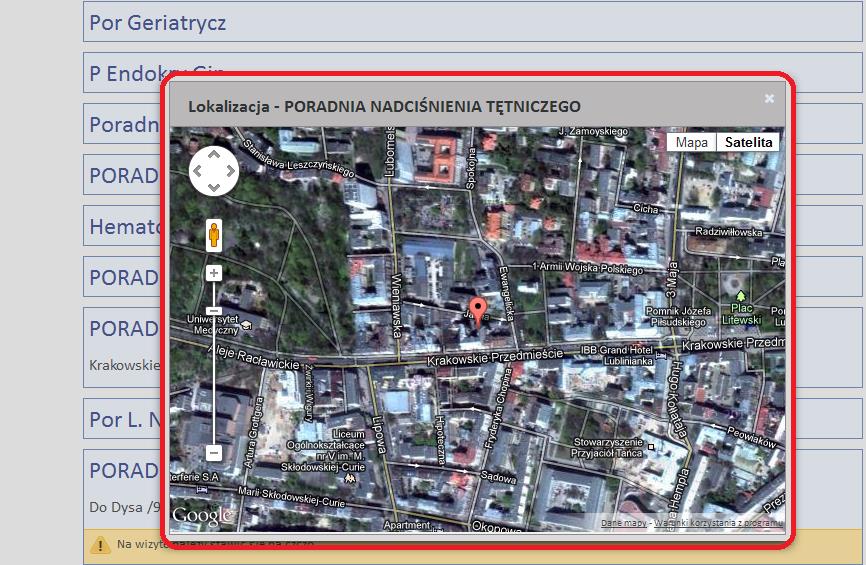The height and width of the screenshot is (565, 866).
Task: Click the Stanisława Leszczyńskiego street label
Action: (x=298, y=158)
